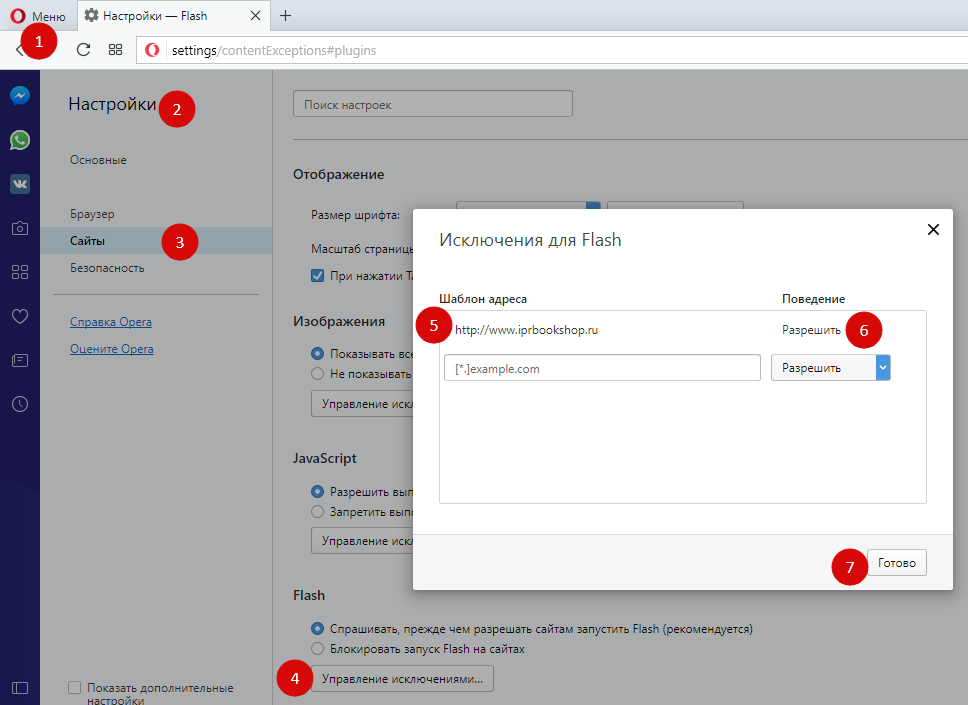
Task: Select 'Спрашивать, прежде чем разрешать' Flash option
Action: (x=318, y=629)
